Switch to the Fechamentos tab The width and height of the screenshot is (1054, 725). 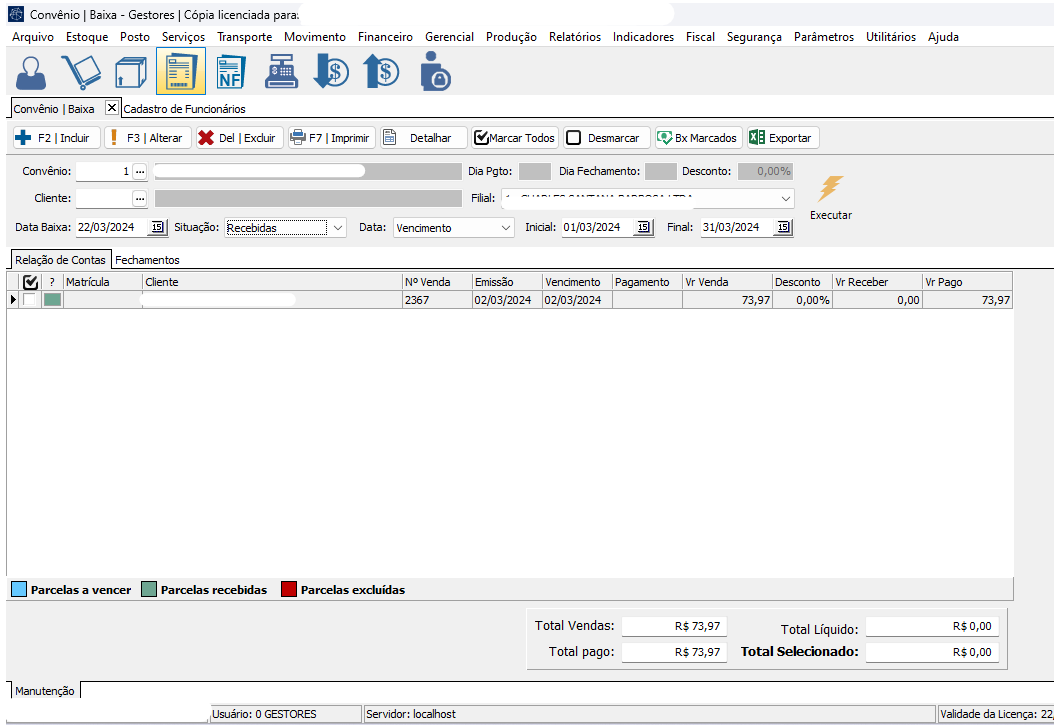147,260
